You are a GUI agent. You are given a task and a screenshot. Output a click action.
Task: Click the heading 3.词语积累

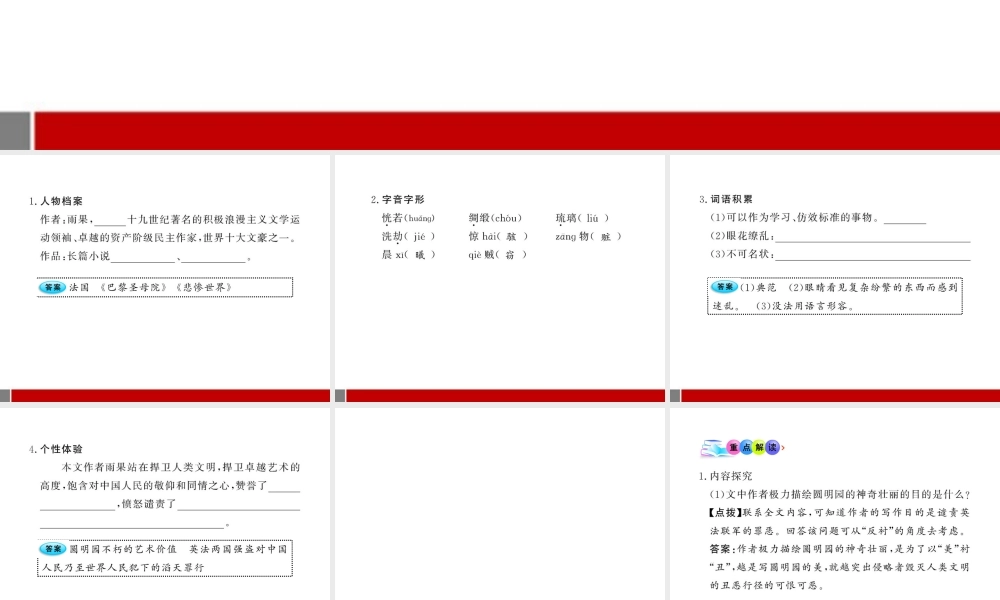pos(726,200)
